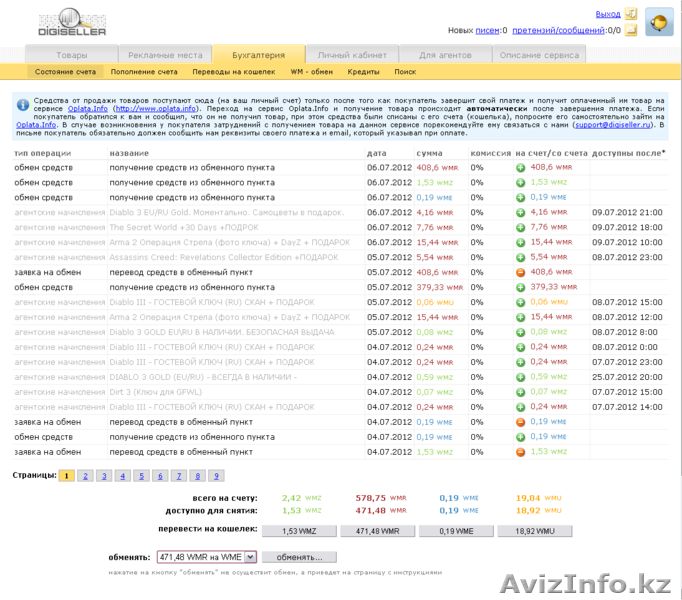
Task: Click the orange minus icon beside 408,6 WMR
Action: [521, 272]
